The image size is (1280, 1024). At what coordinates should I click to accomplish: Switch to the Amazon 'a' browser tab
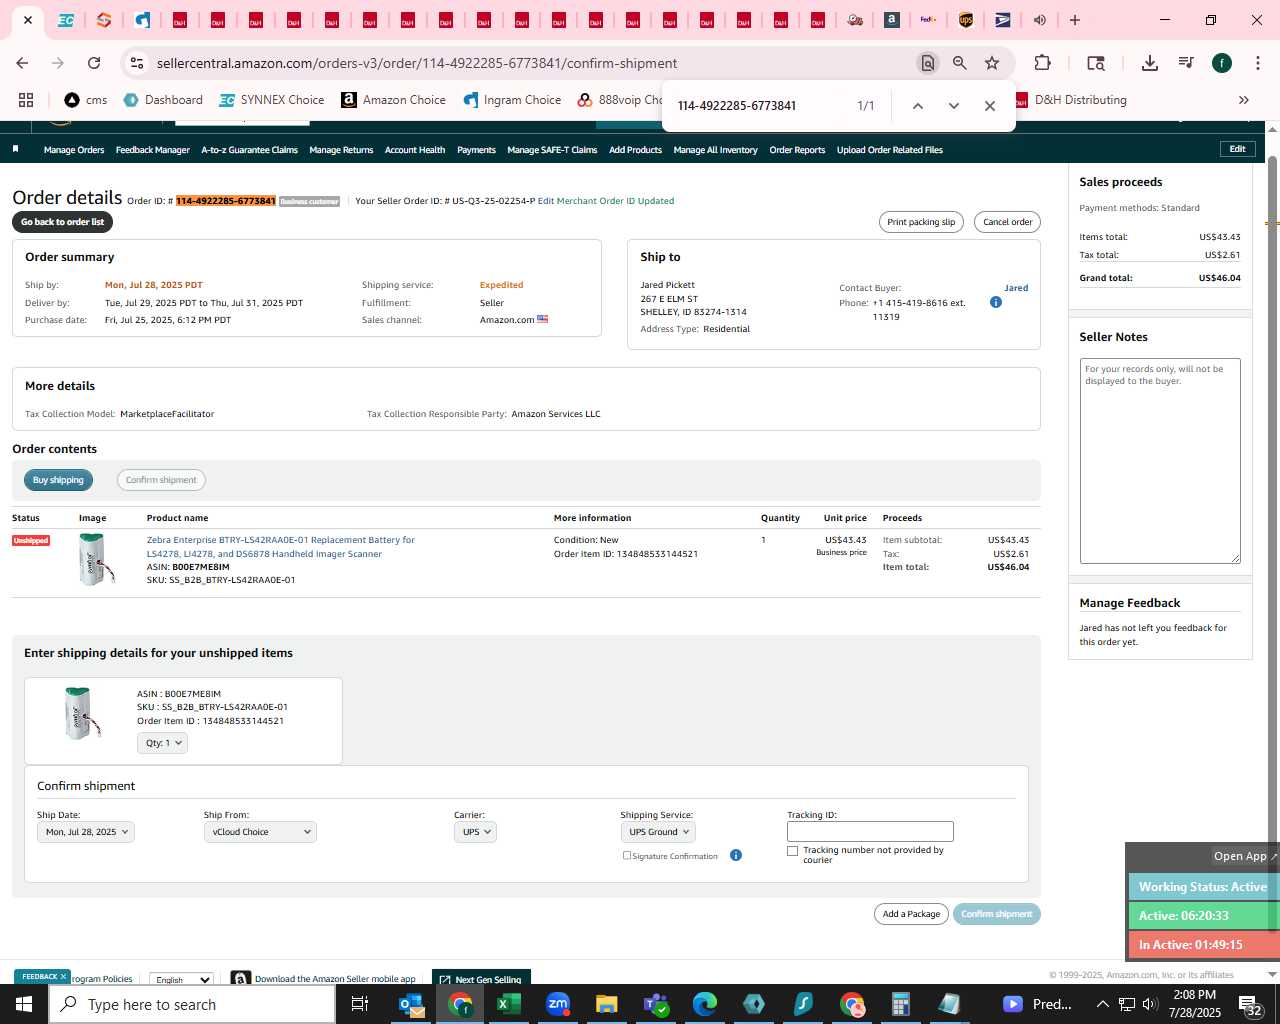point(892,20)
